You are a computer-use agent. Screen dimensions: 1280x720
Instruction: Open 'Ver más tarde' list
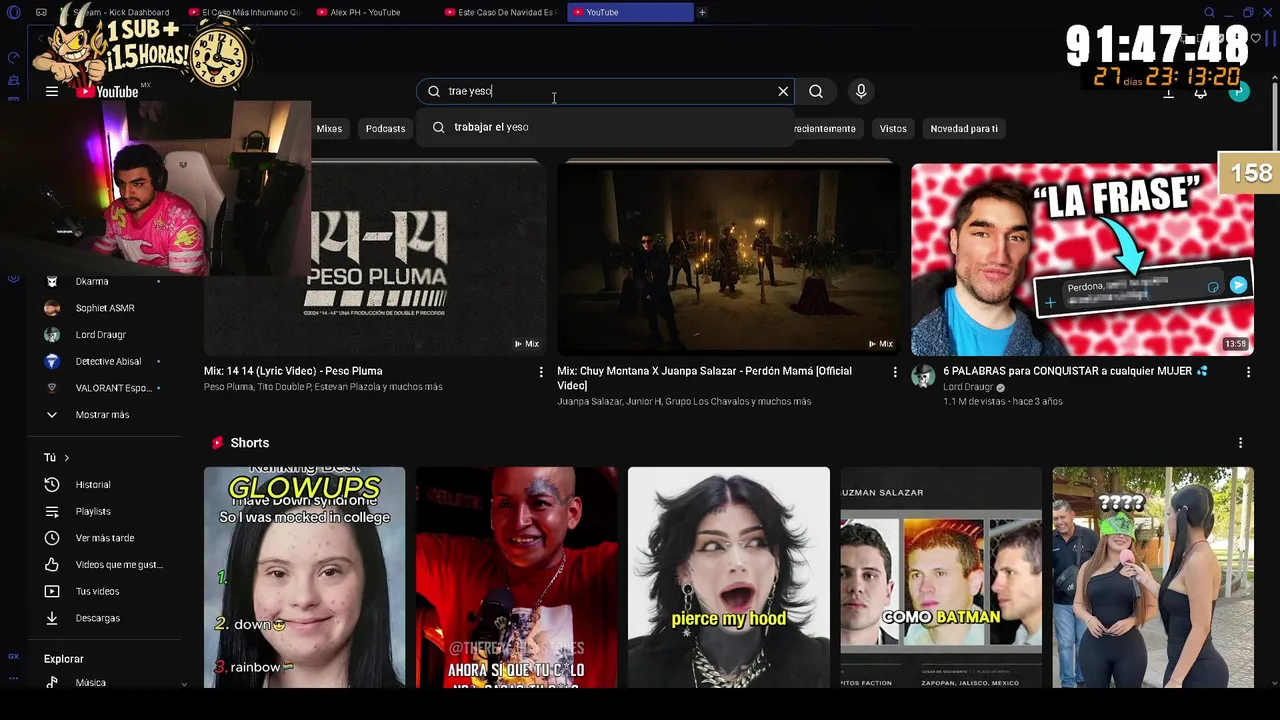tap(105, 538)
